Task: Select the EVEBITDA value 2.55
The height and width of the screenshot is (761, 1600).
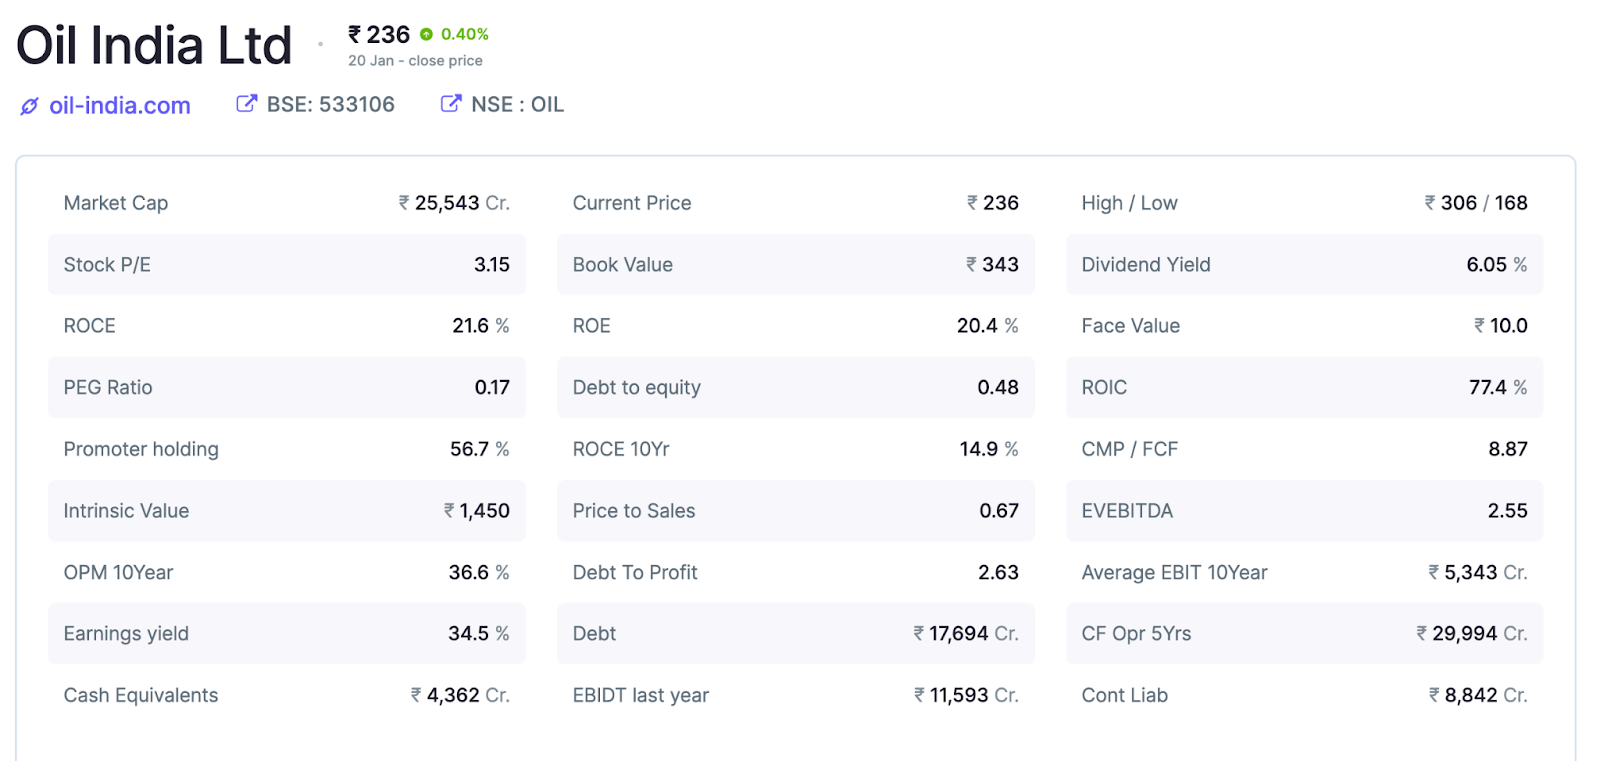Action: click(x=1508, y=511)
